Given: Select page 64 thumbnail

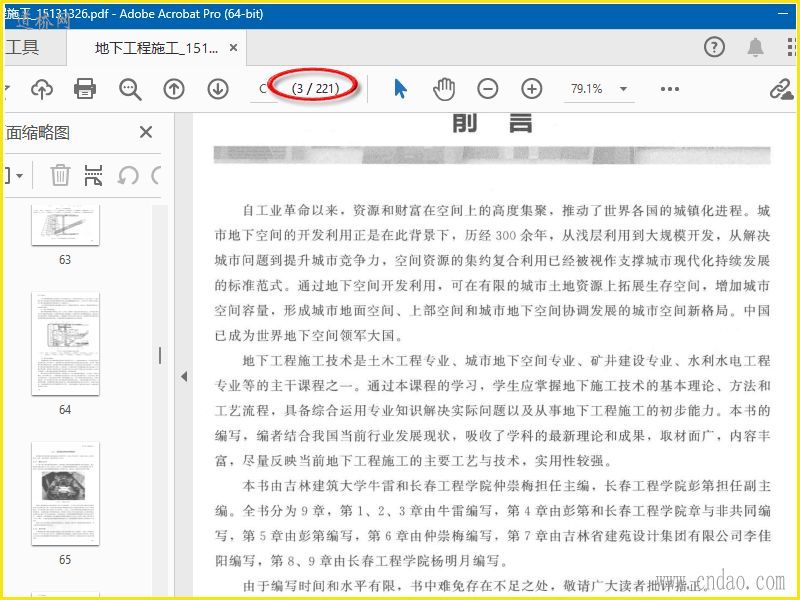Looking at the screenshot, I should [65, 343].
